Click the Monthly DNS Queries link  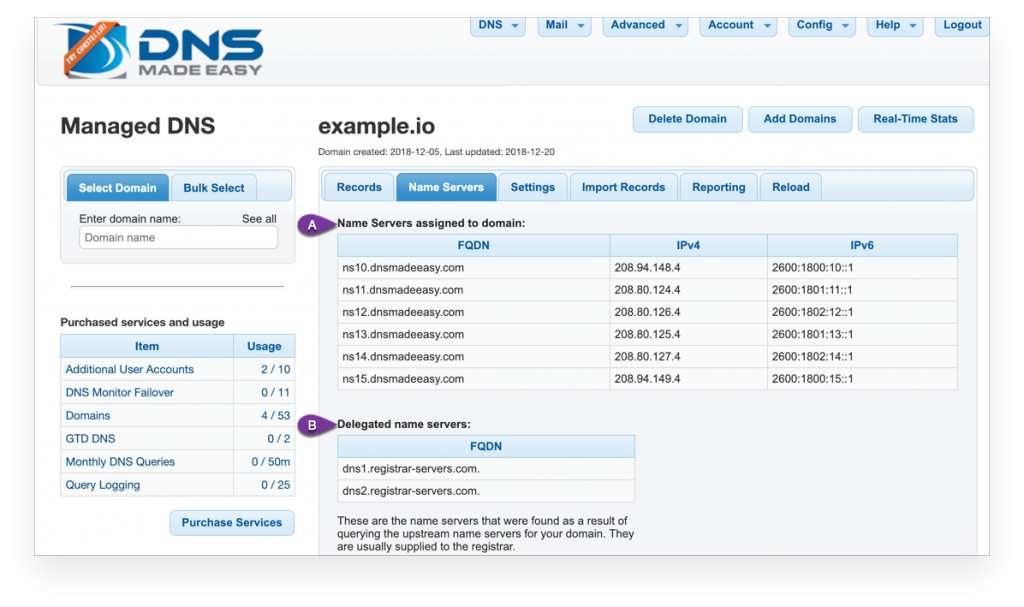tap(120, 461)
